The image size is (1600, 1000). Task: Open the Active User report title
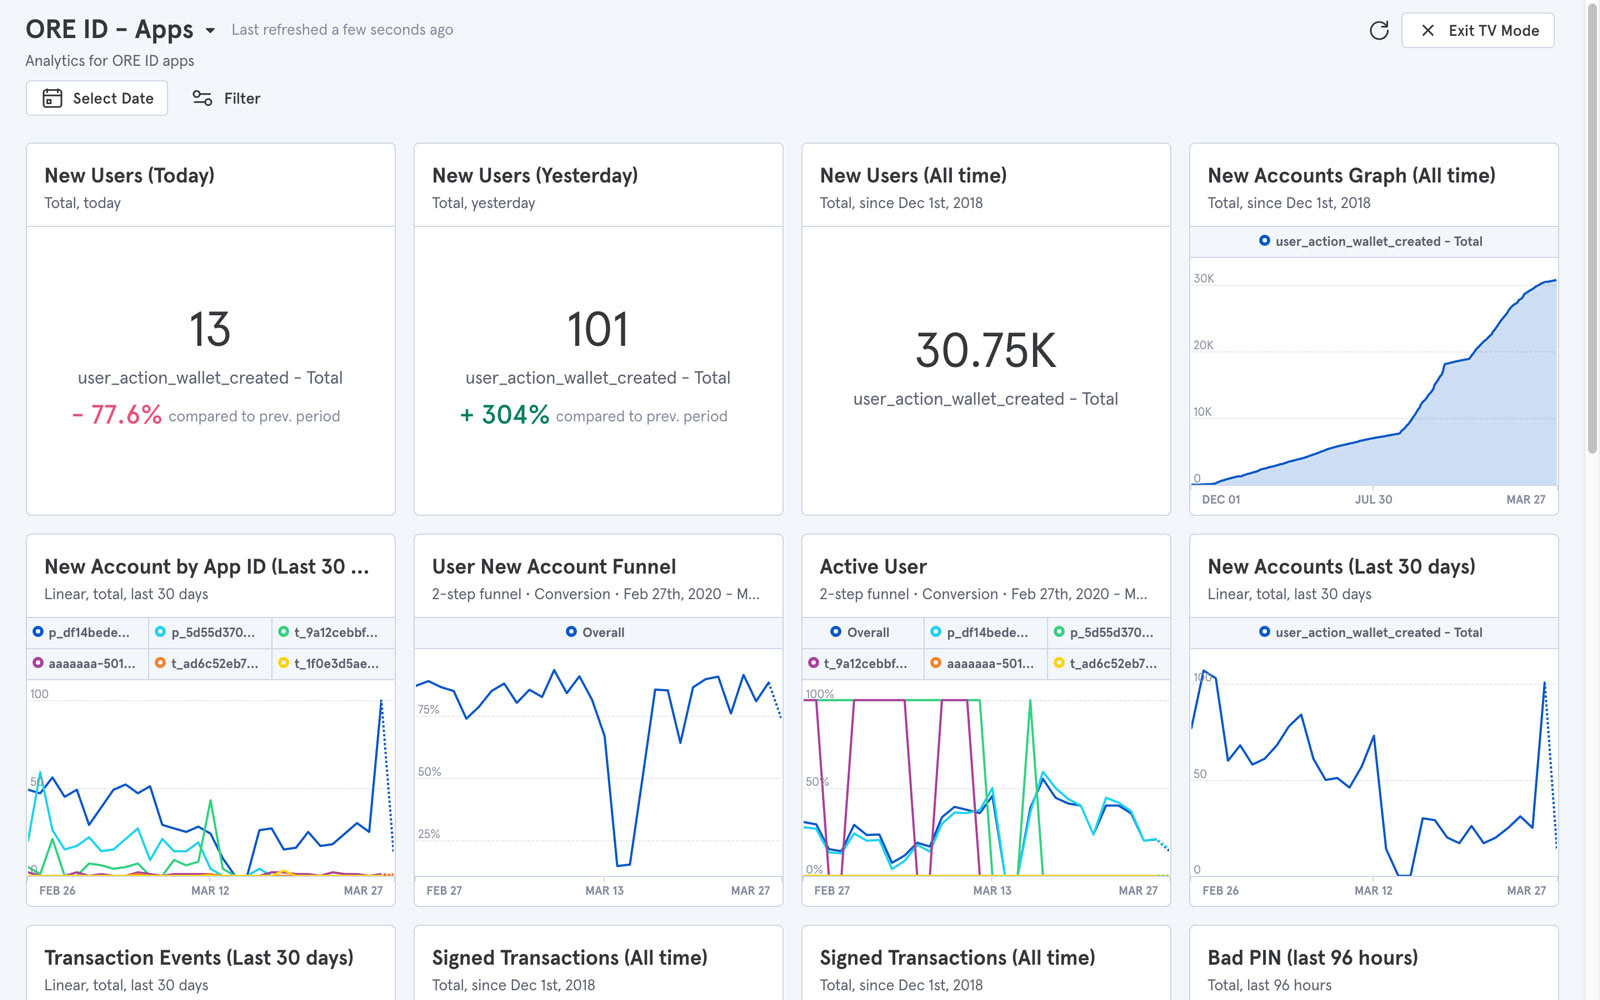coord(873,566)
